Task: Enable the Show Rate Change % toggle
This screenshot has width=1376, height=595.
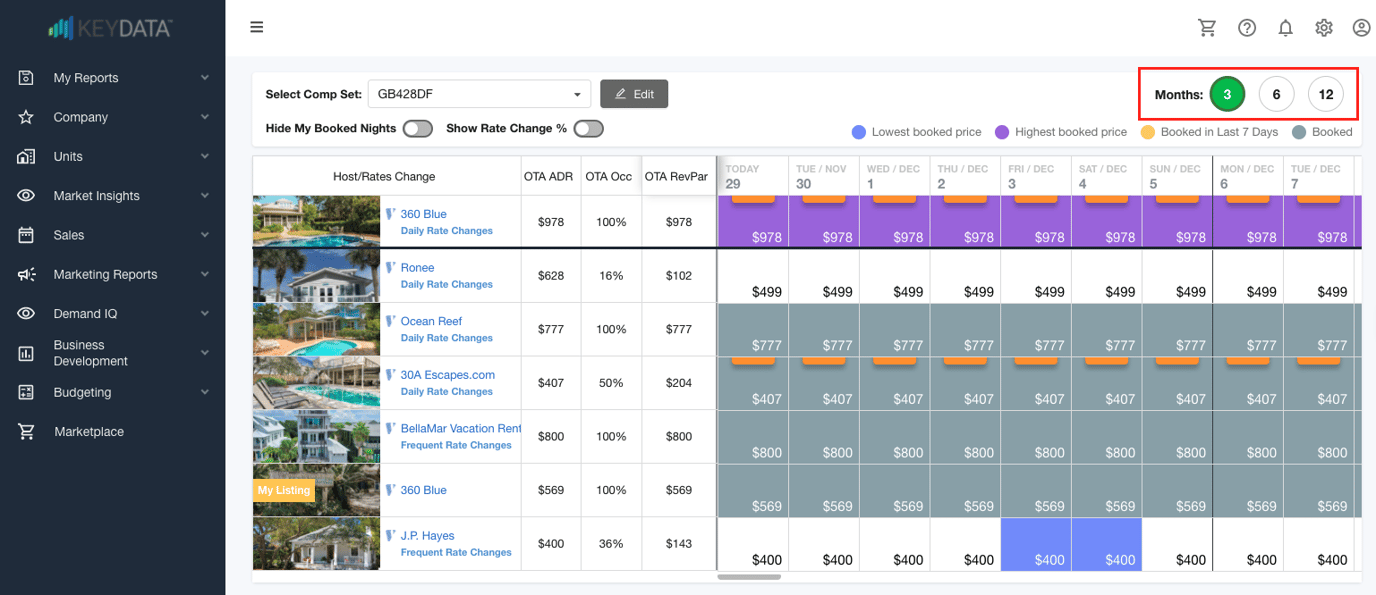Action: click(x=588, y=129)
